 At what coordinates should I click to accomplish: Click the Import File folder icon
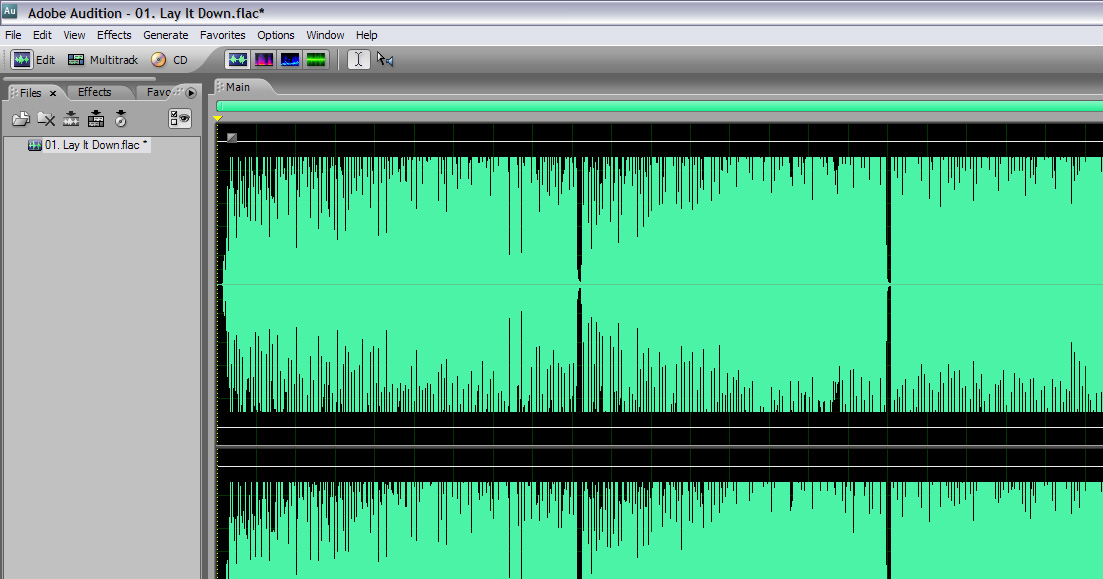coord(20,119)
